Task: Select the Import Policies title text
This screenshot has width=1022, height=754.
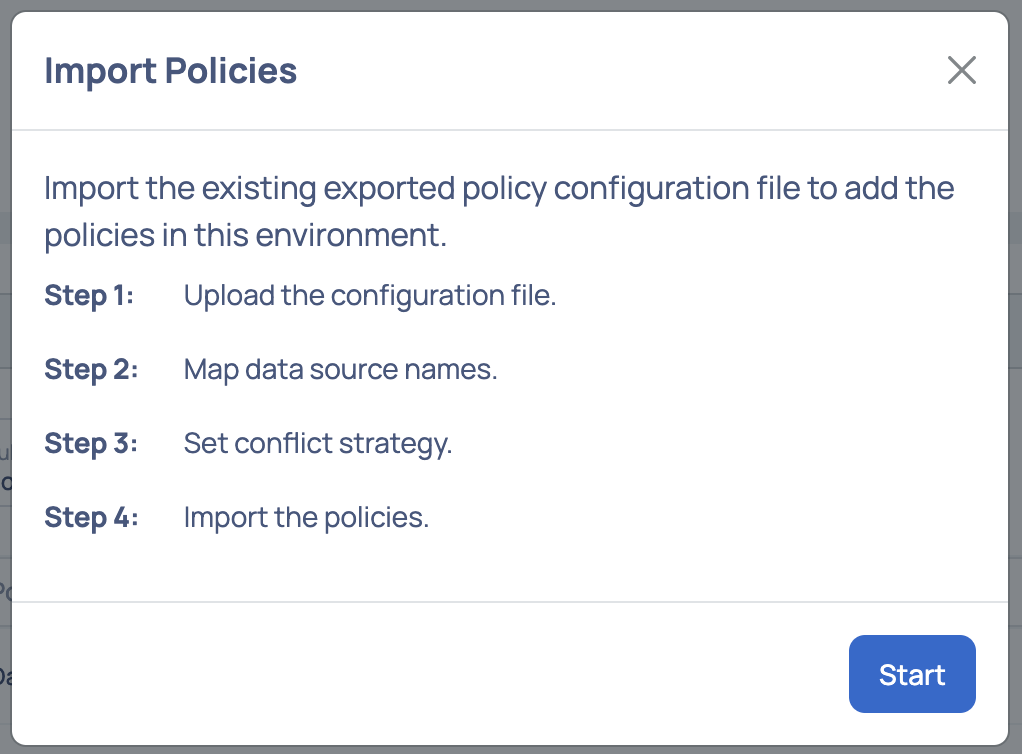Action: click(x=170, y=70)
